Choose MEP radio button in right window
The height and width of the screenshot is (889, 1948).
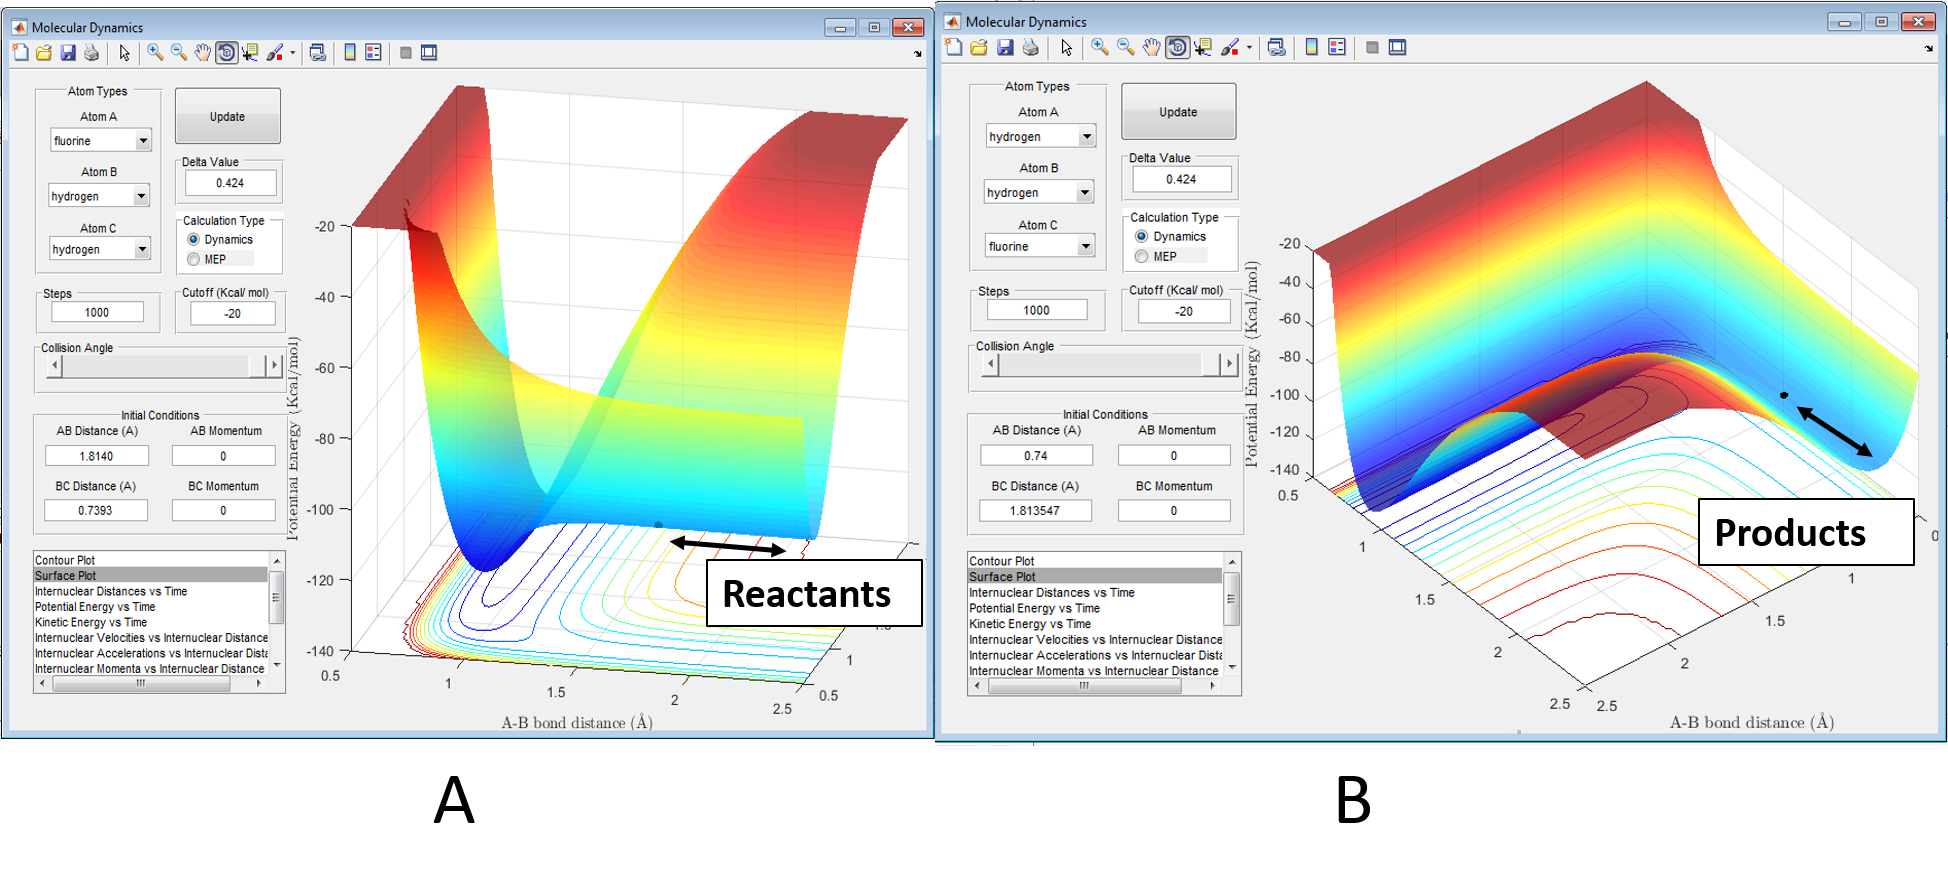tap(1141, 256)
